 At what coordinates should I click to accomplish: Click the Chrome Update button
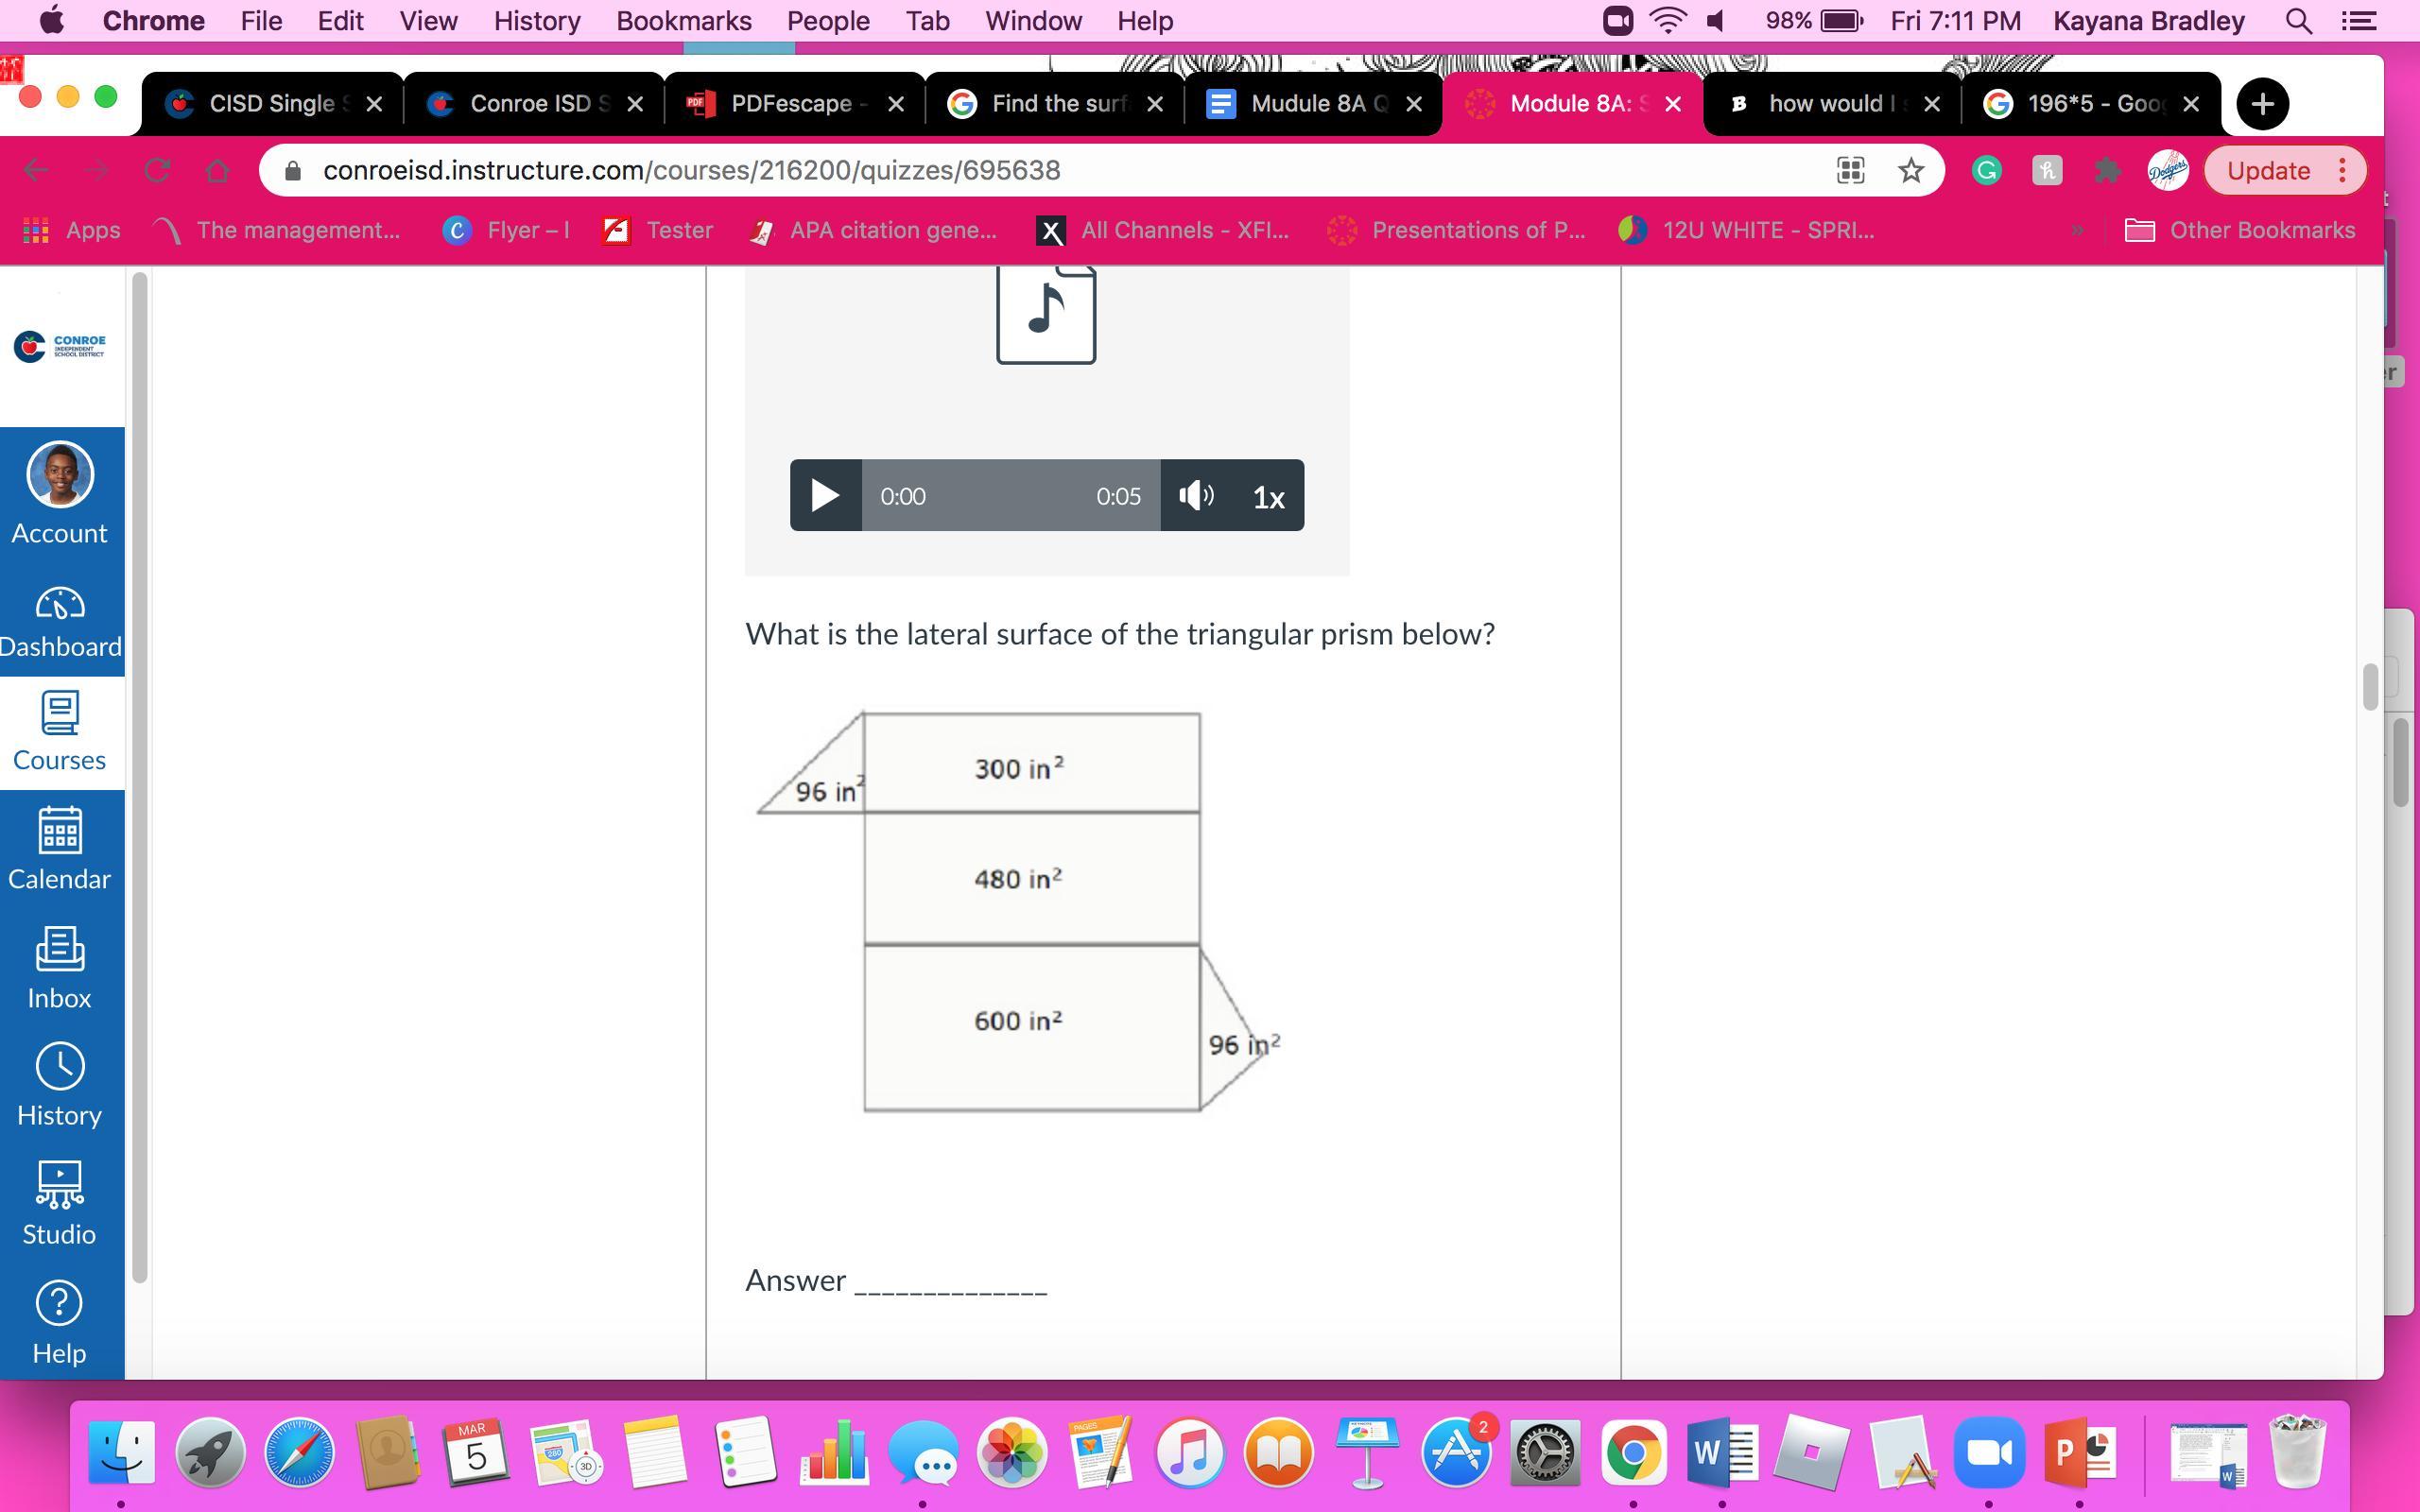pyautogui.click(x=2268, y=170)
